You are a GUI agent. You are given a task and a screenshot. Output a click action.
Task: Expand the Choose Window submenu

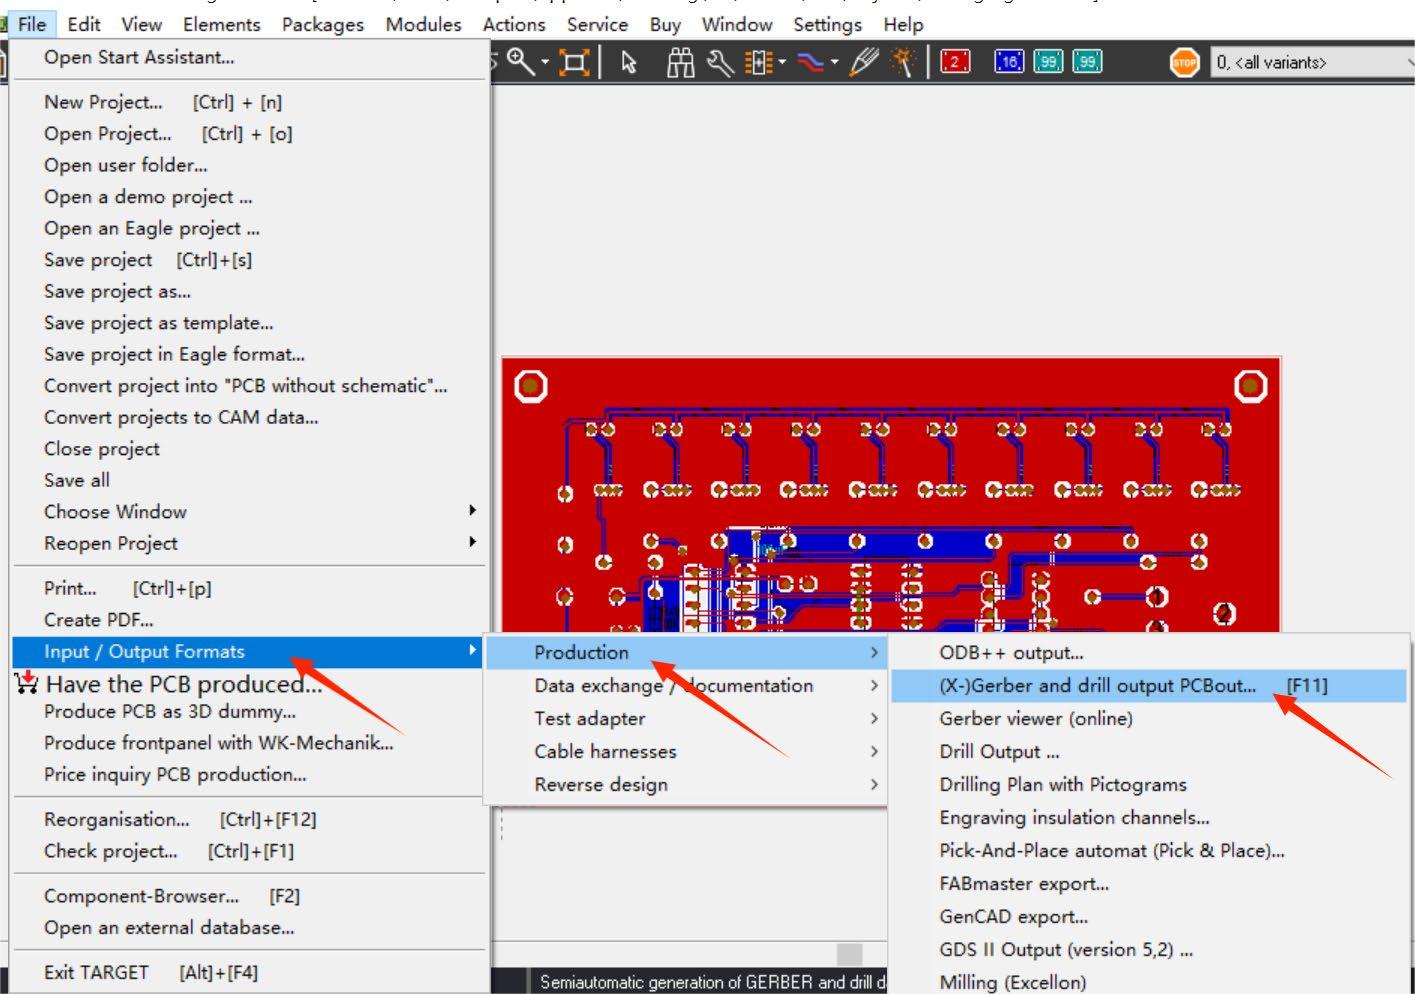[x=472, y=511]
